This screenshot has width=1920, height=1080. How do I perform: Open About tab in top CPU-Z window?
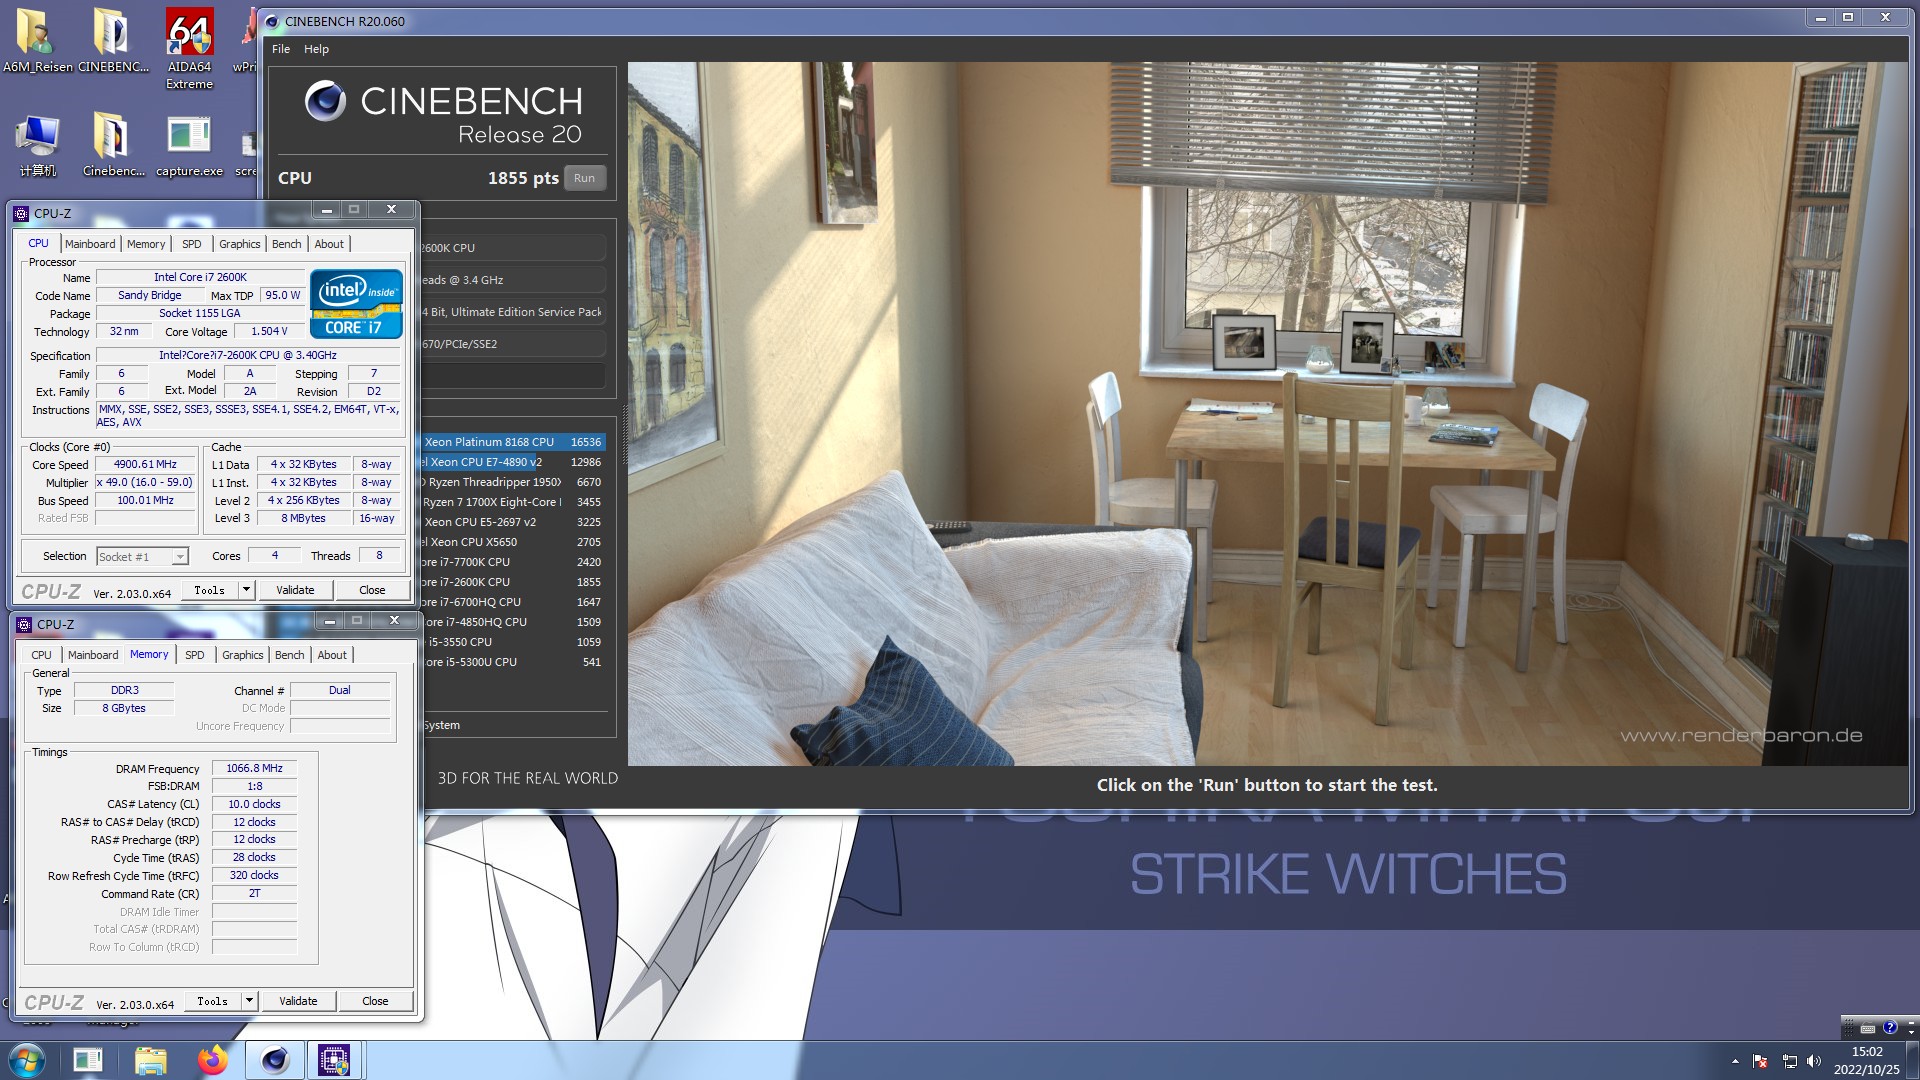(329, 244)
